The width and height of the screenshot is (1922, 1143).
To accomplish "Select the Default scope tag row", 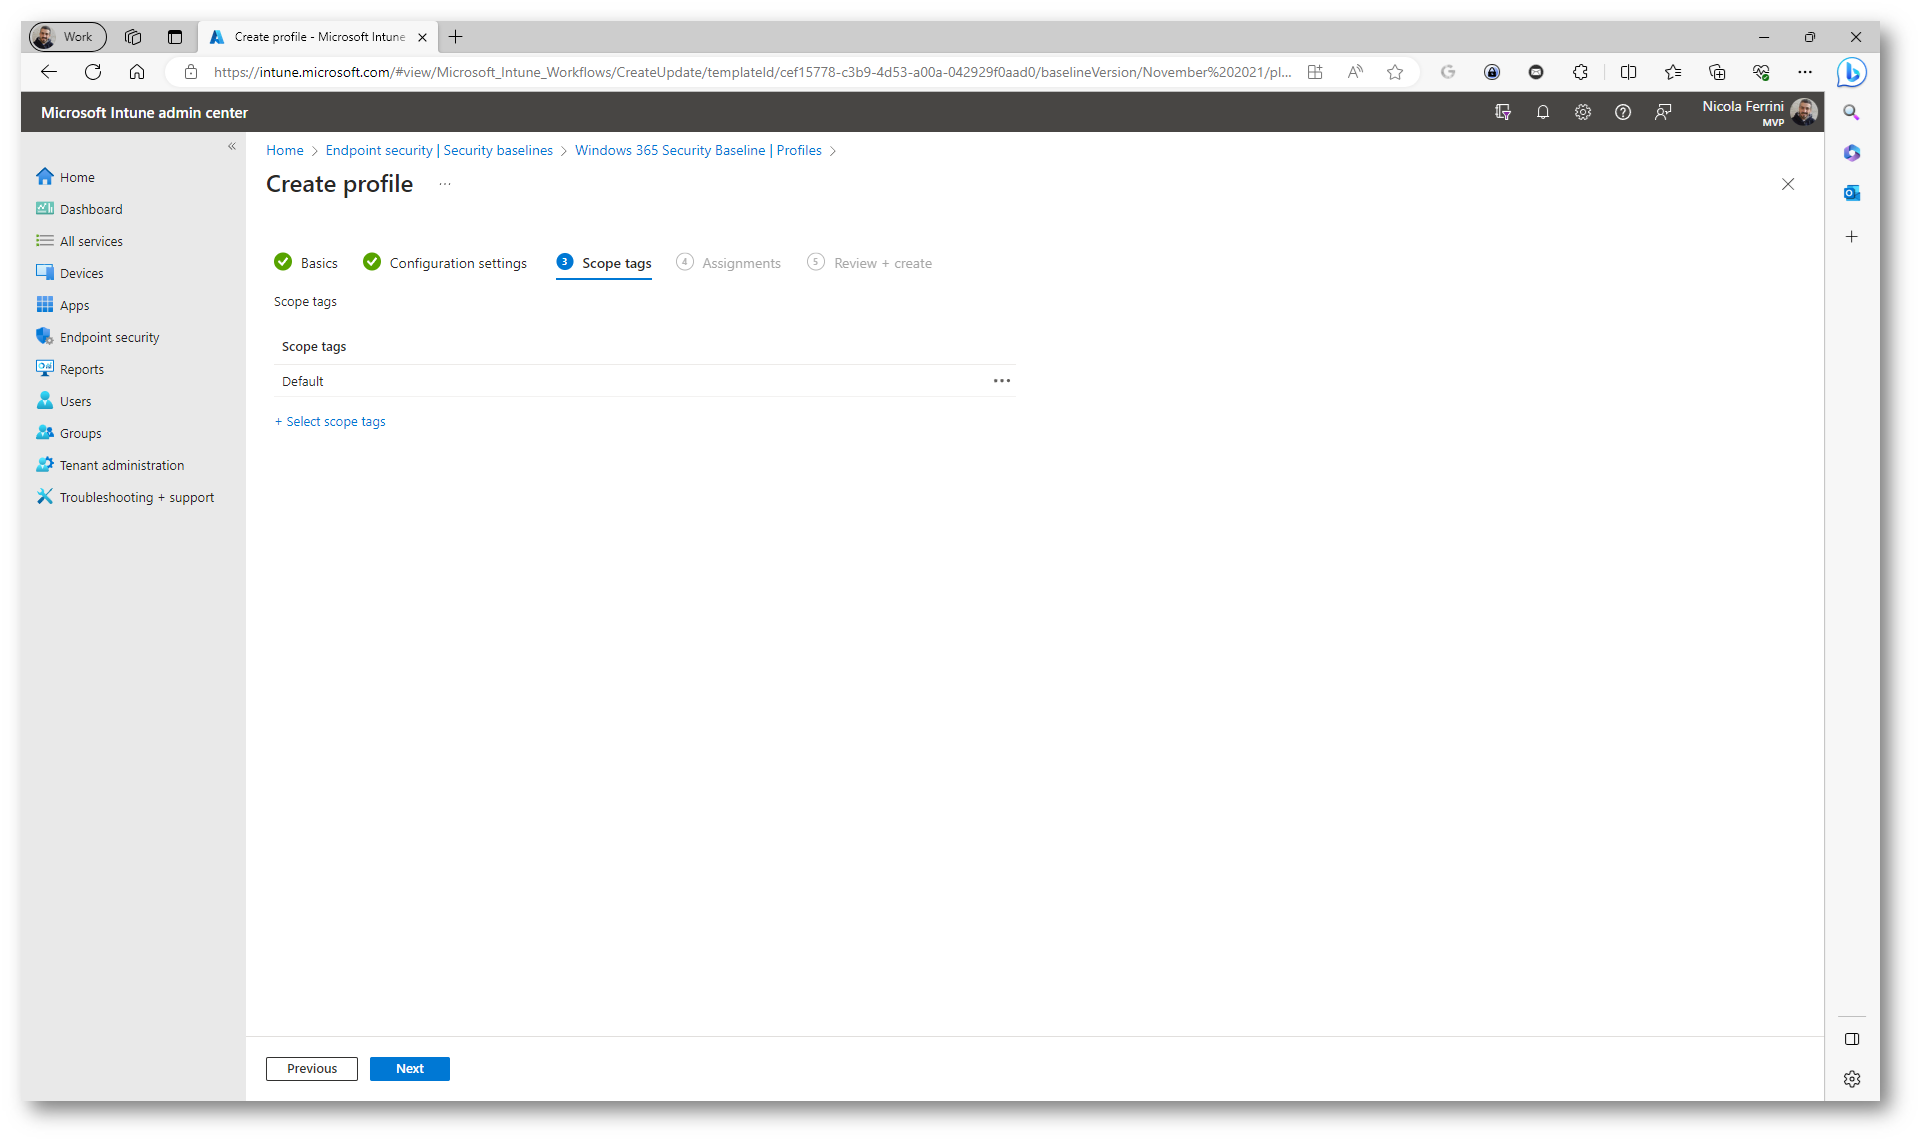I will click(644, 381).
